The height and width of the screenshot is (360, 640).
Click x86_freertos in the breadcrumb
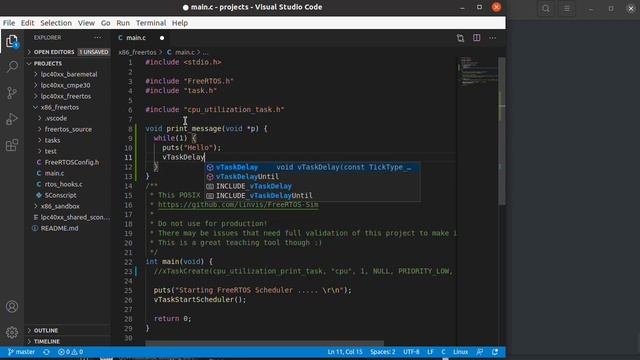[137, 52]
